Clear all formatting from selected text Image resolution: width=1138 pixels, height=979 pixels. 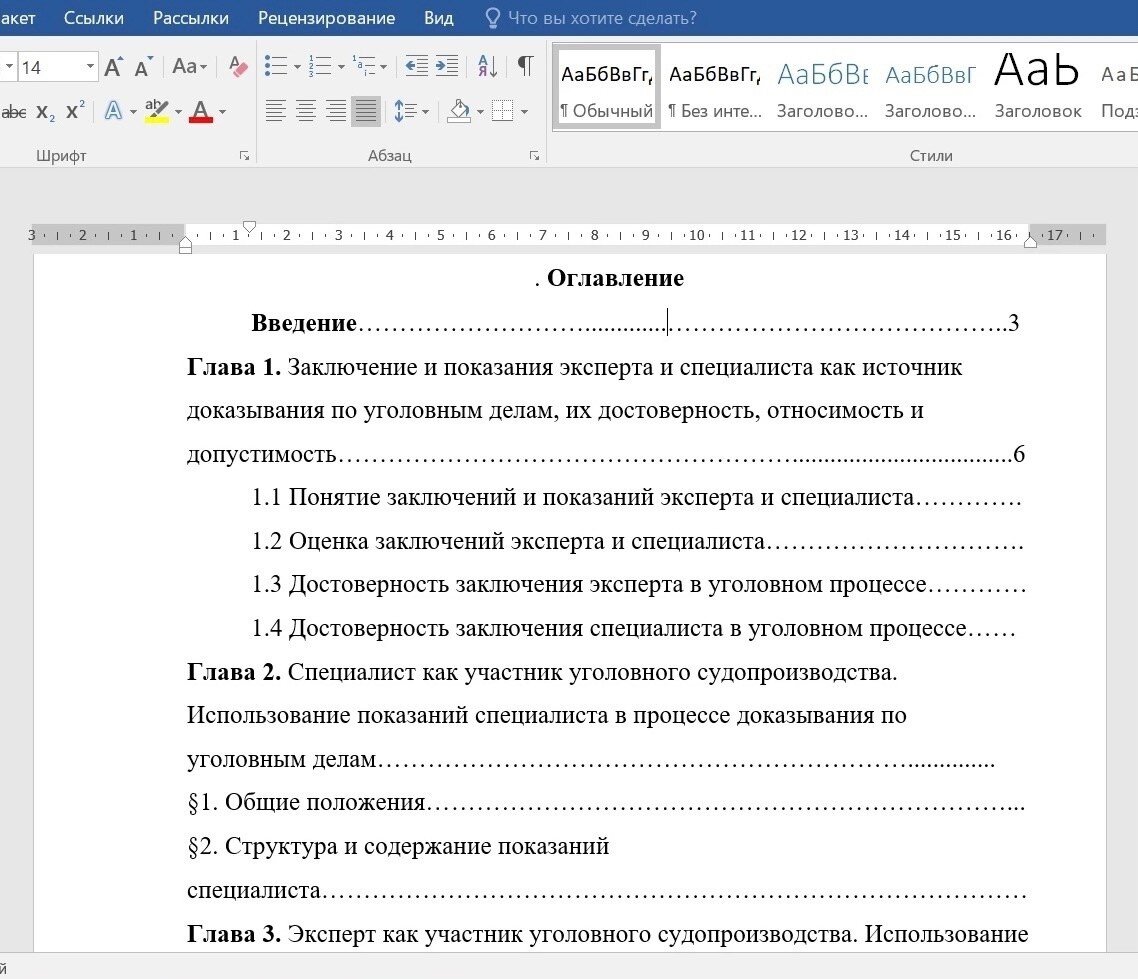click(238, 67)
